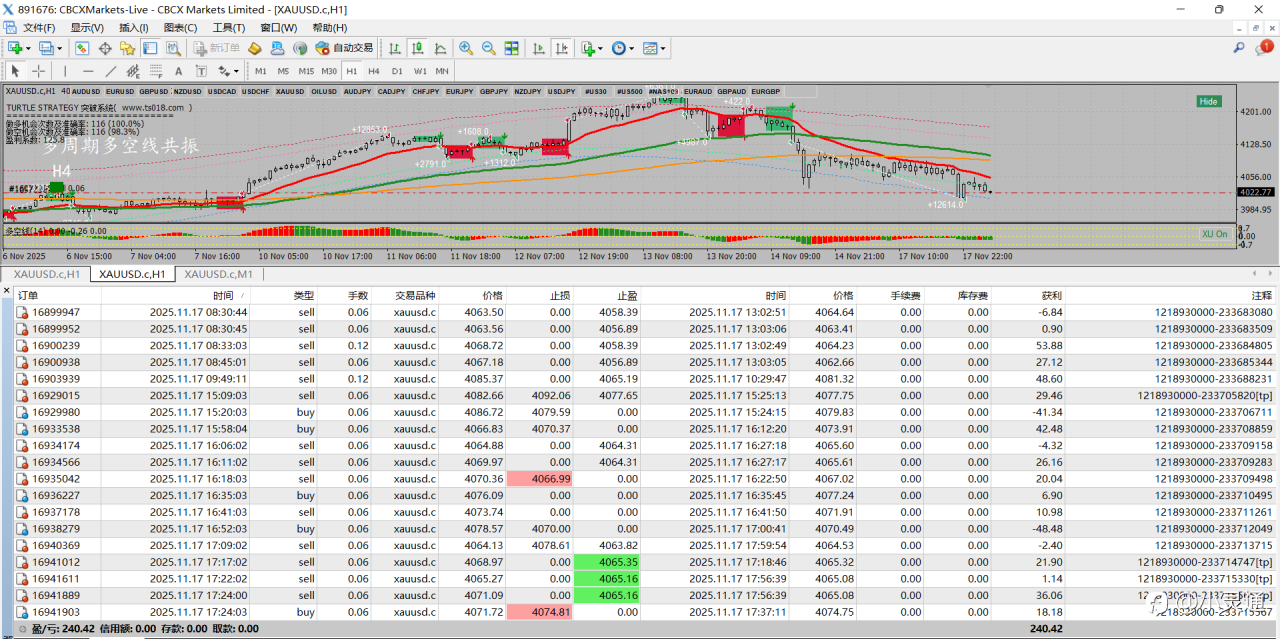Open the 工具(T) menu
The width and height of the screenshot is (1280, 639).
[229, 28]
